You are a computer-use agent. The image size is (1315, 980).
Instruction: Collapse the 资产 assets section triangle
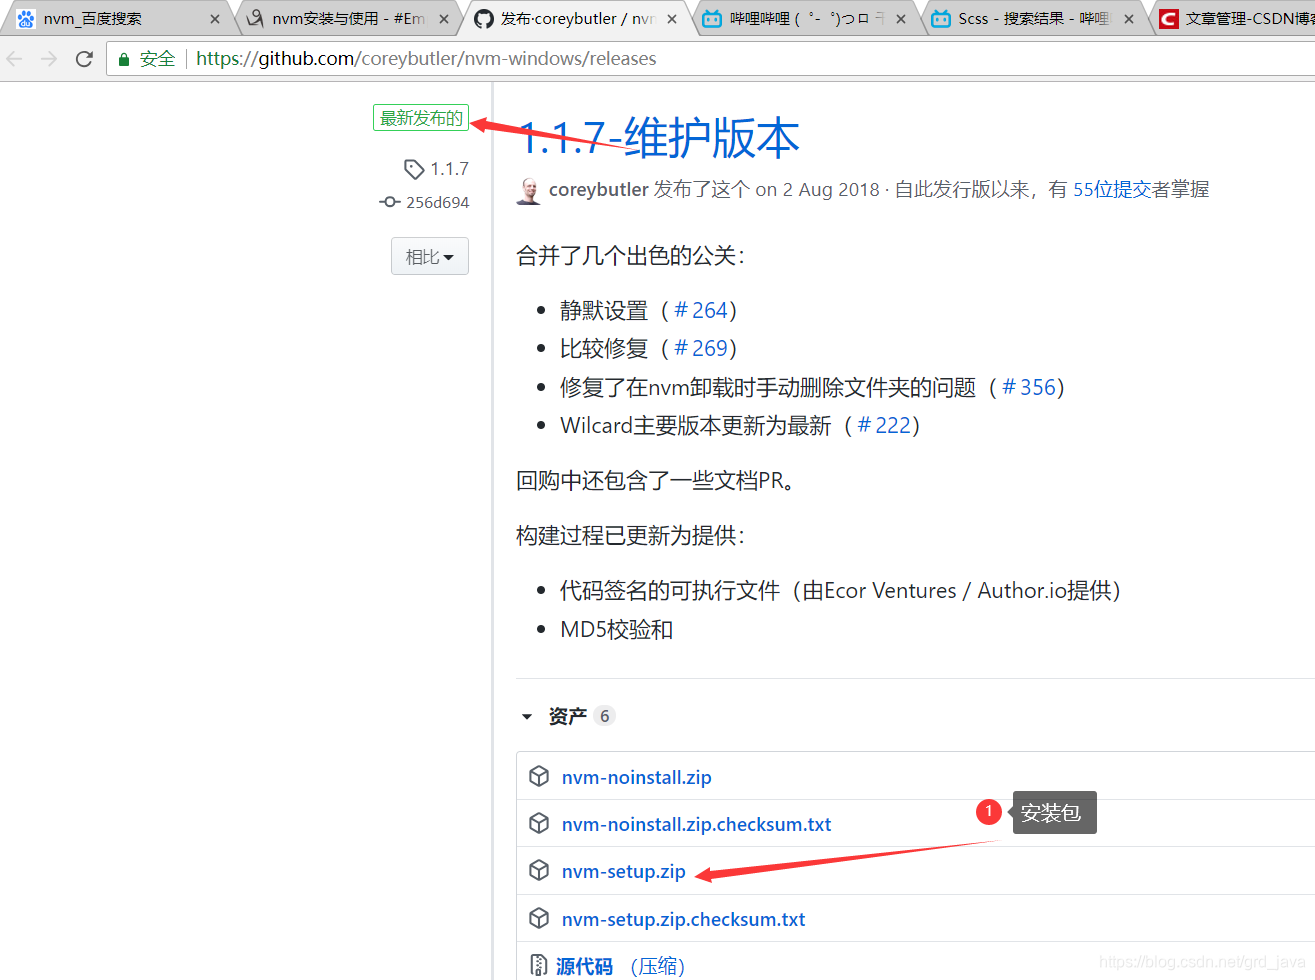click(x=527, y=717)
